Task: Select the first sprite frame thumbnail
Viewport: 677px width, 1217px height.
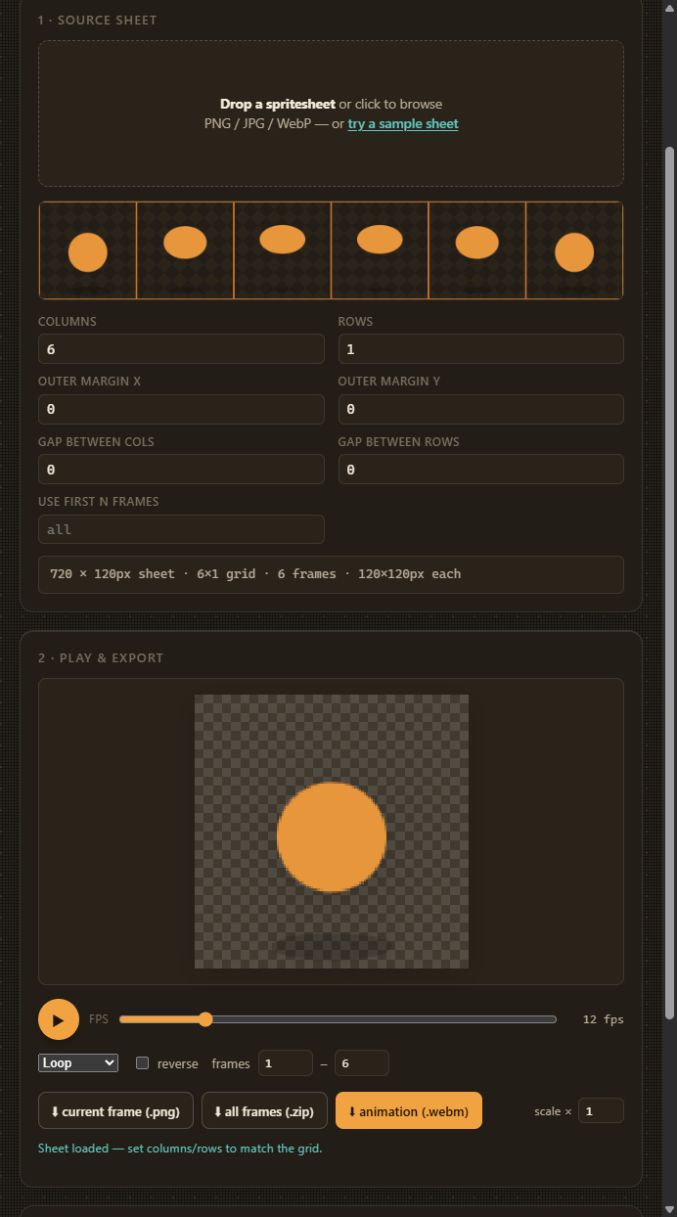Action: (x=88, y=250)
